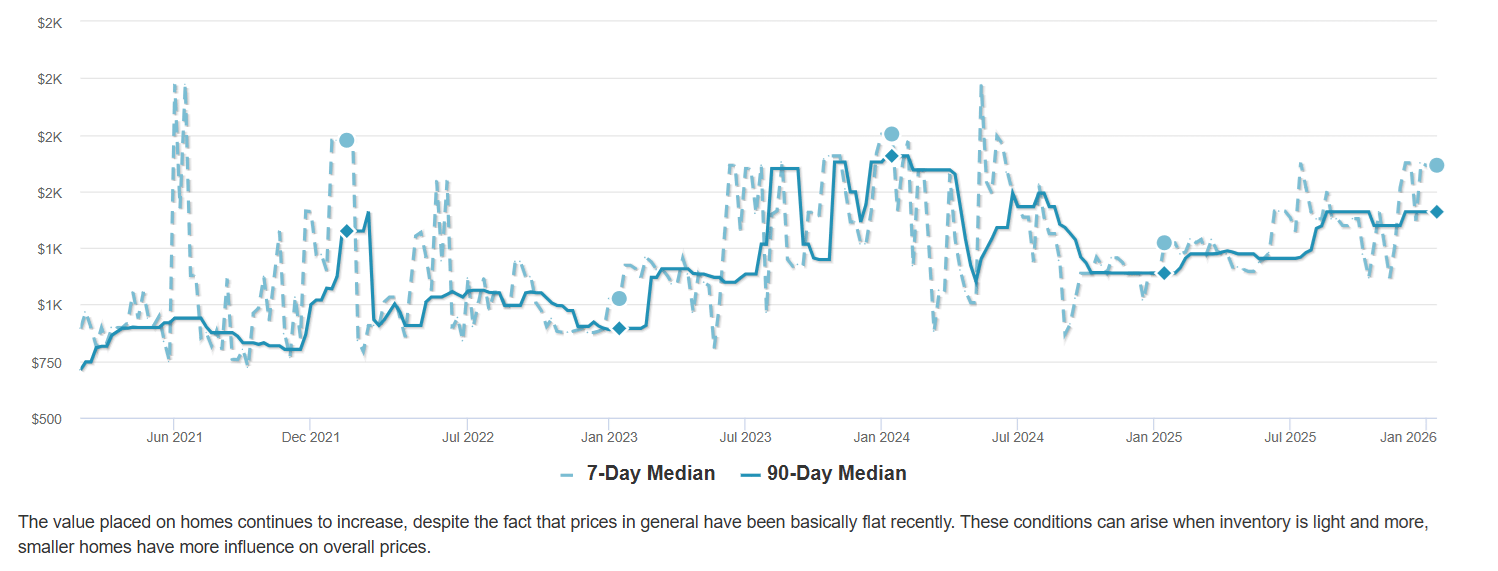This screenshot has height=571, width=1498.
Task: Click the $500 y-axis label
Action: point(47,419)
